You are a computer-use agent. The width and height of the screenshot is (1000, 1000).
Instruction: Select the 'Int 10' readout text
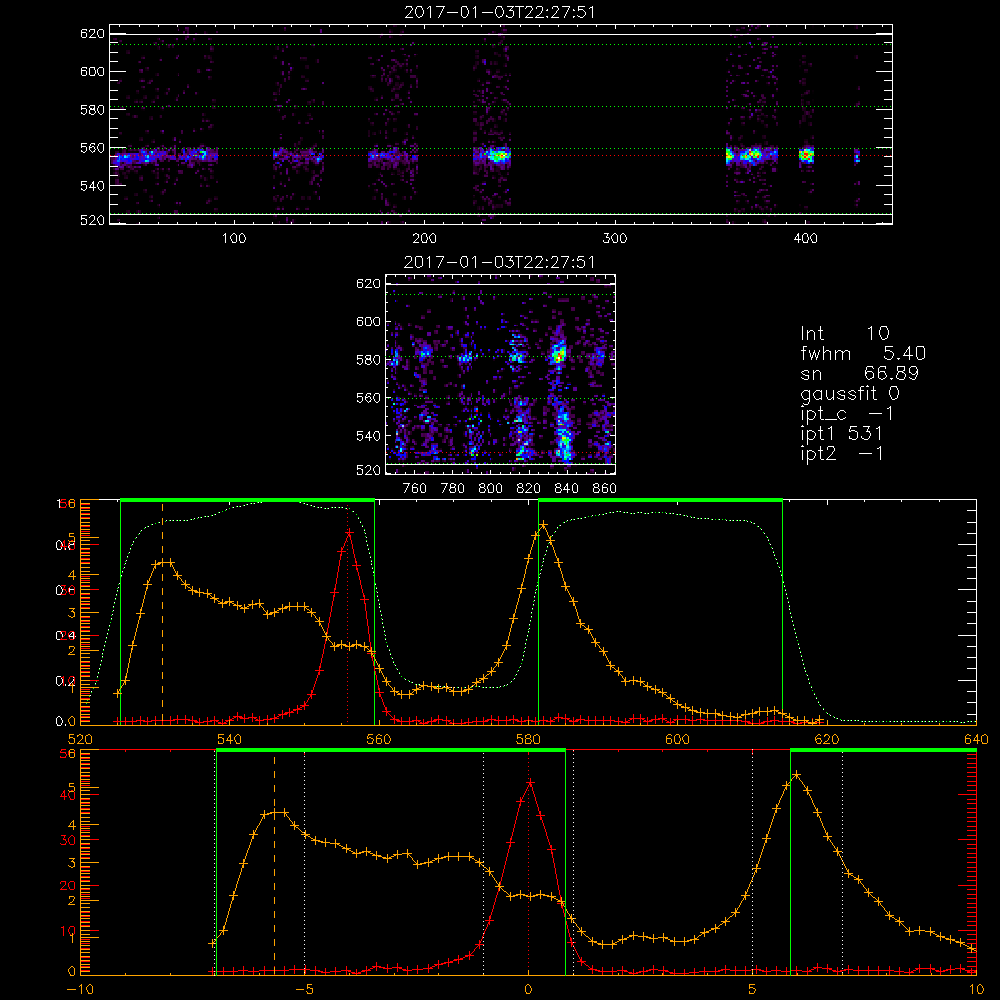coord(845,334)
